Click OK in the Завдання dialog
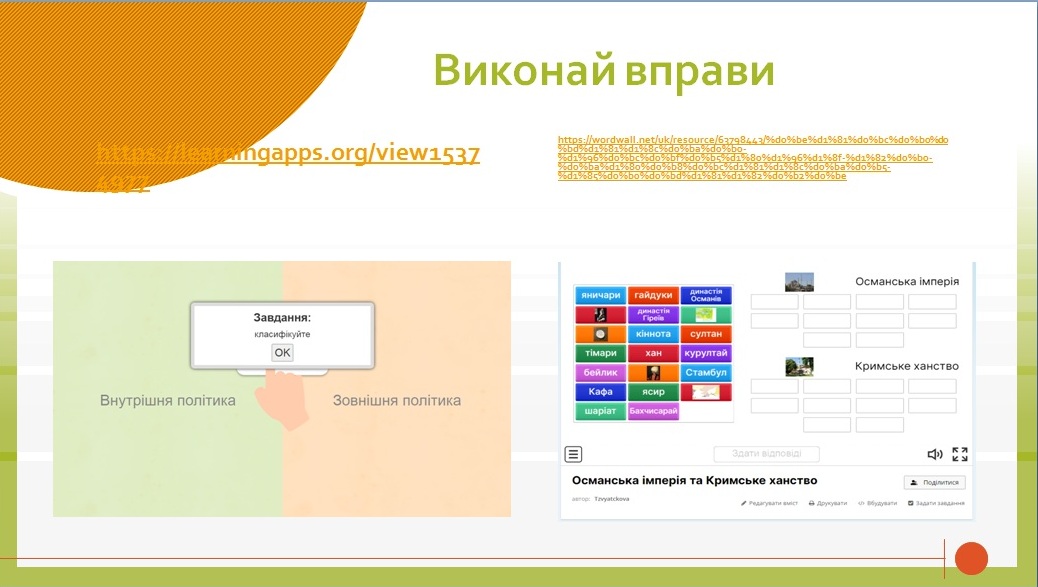This screenshot has height=587, width=1038. 283,353
